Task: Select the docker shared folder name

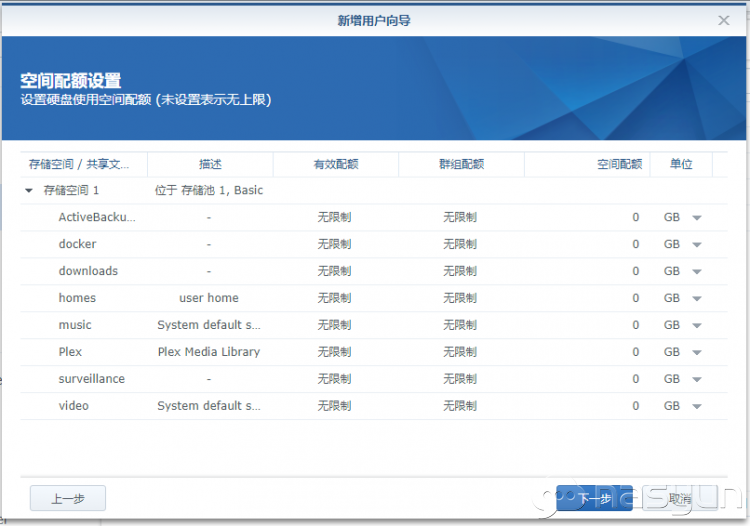Action: pos(77,244)
